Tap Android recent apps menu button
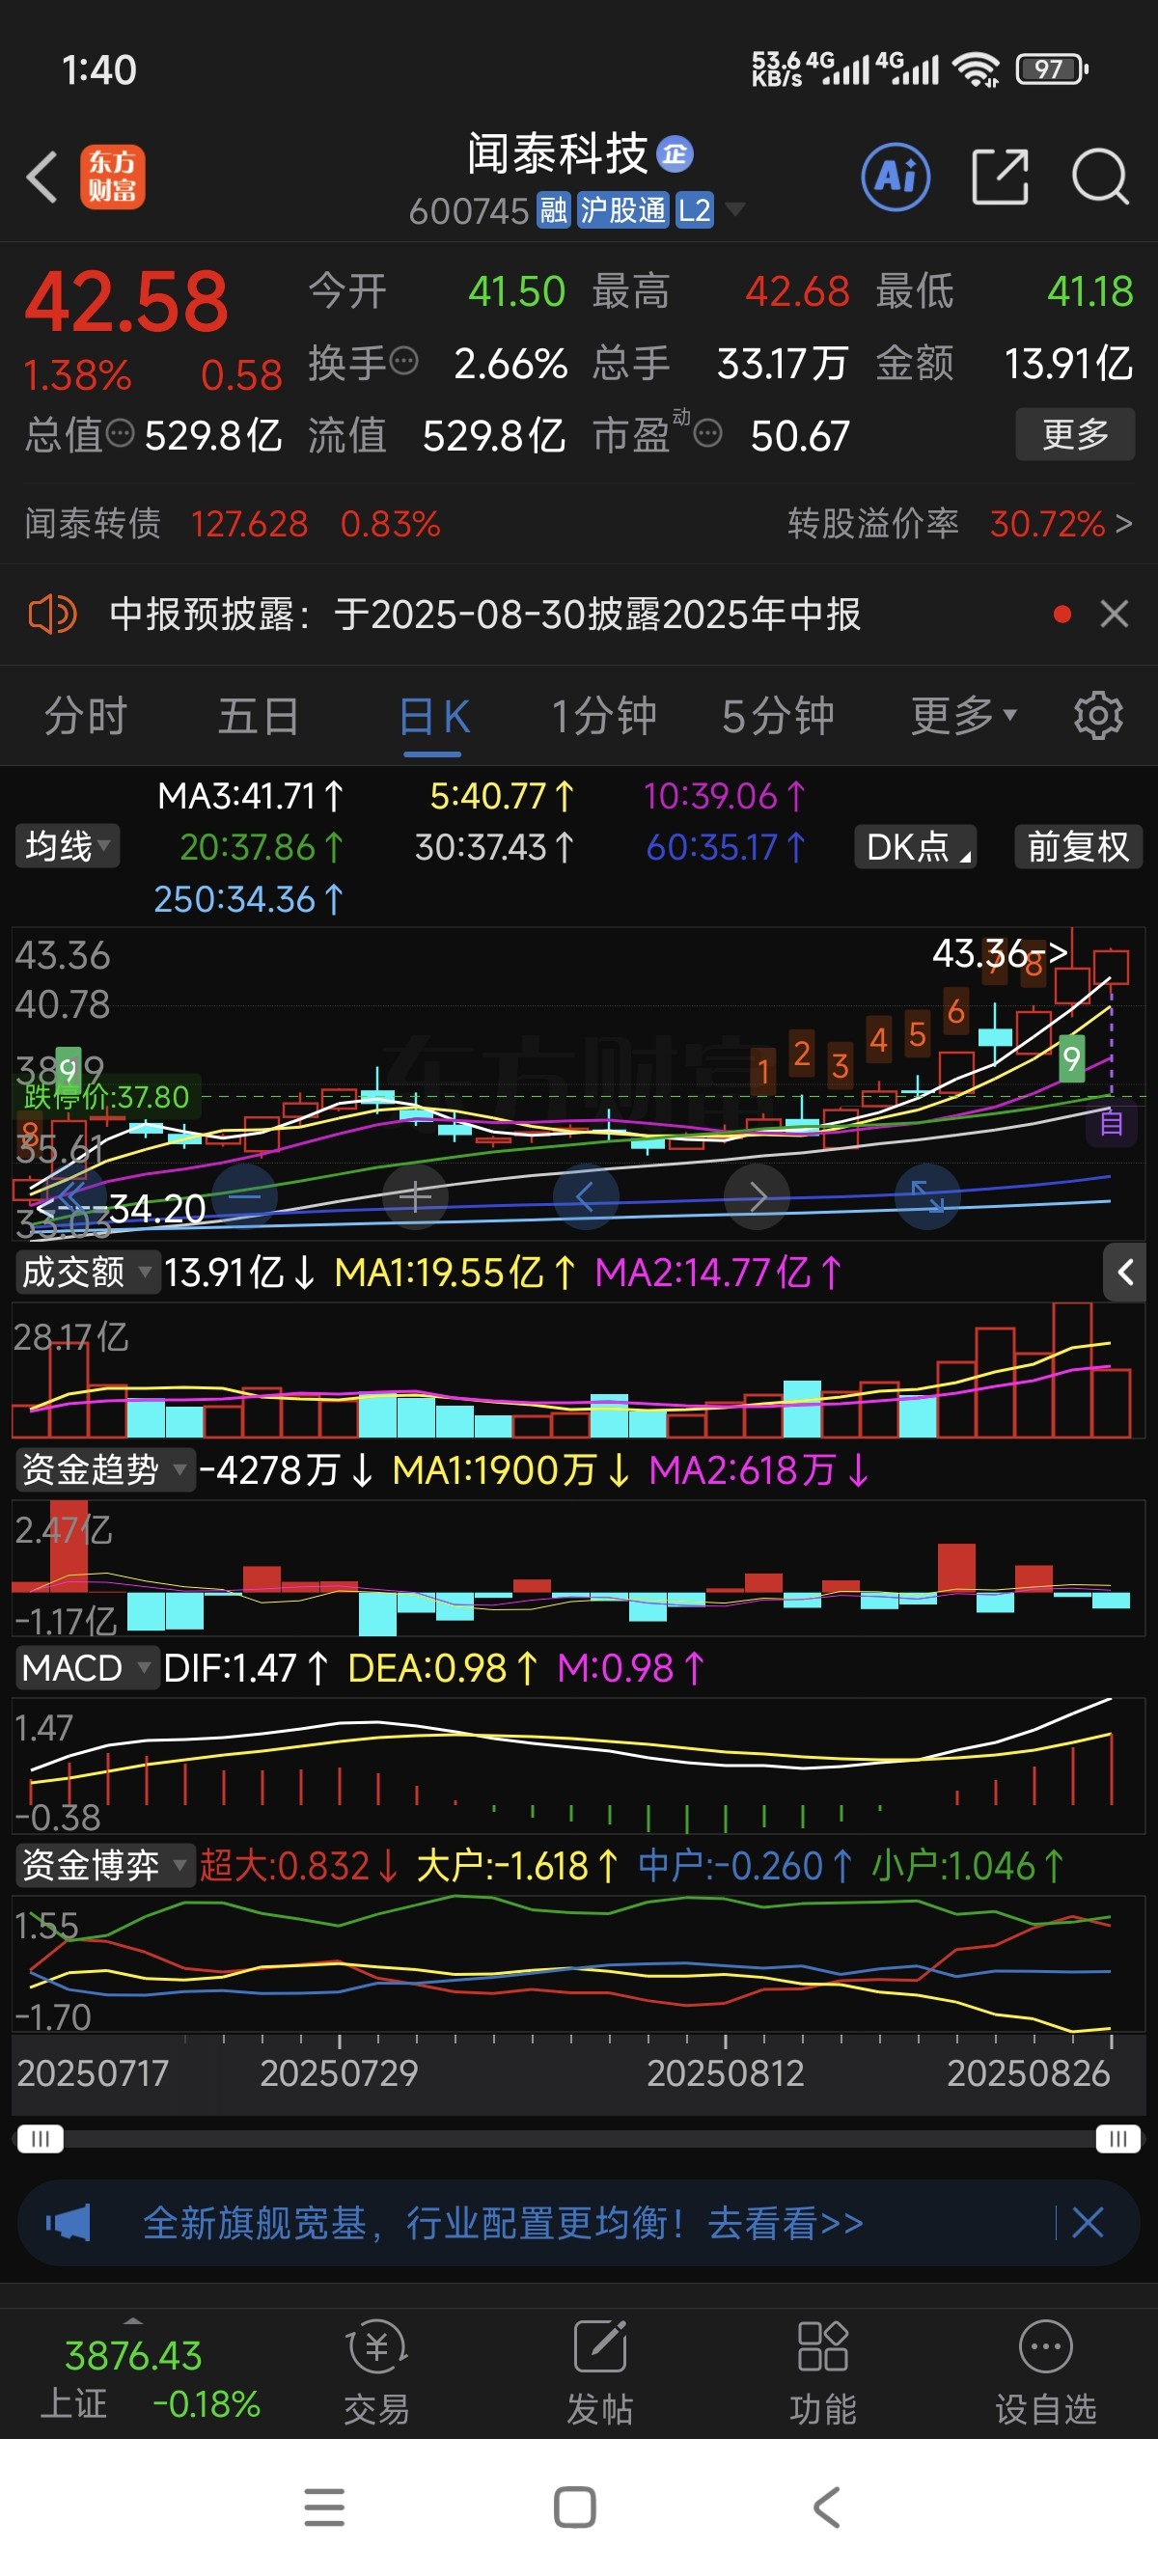Screen dimensions: 1158x2576 click(x=324, y=2507)
